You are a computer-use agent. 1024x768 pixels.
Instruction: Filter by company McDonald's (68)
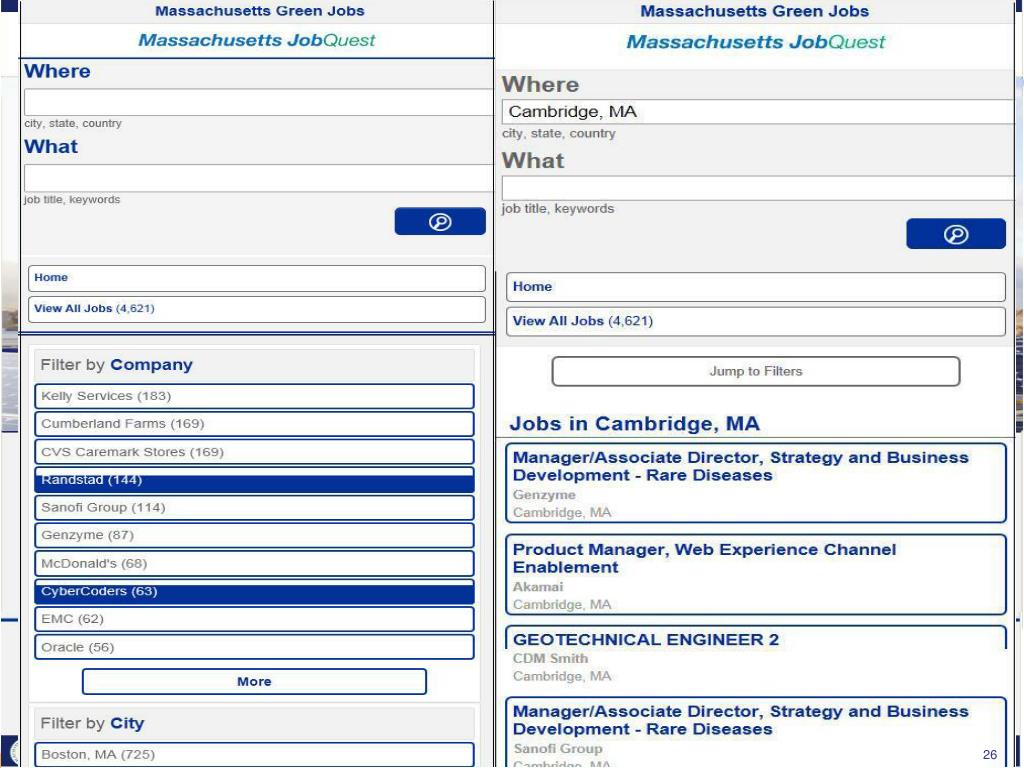tap(254, 564)
